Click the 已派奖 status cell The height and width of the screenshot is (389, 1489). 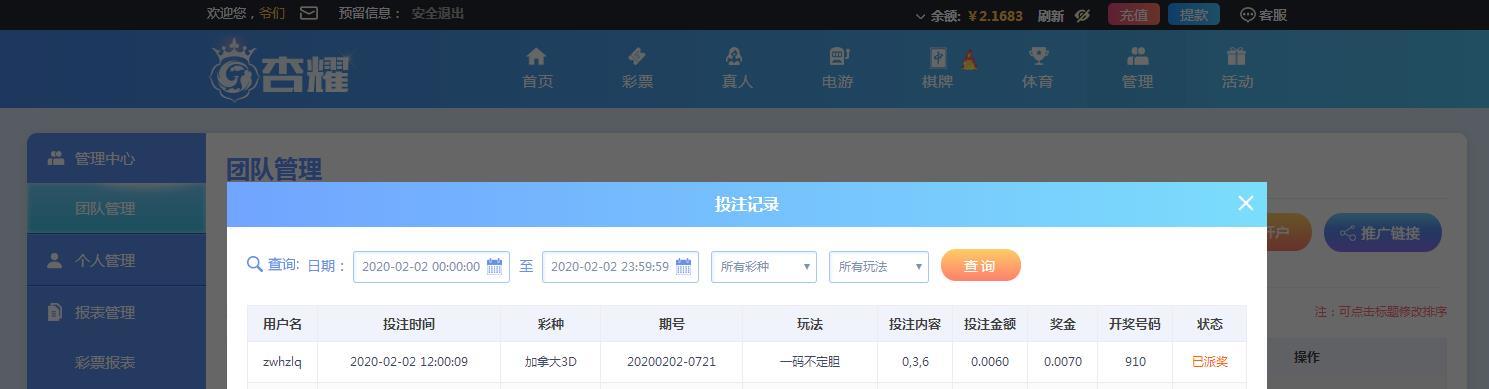[1210, 362]
